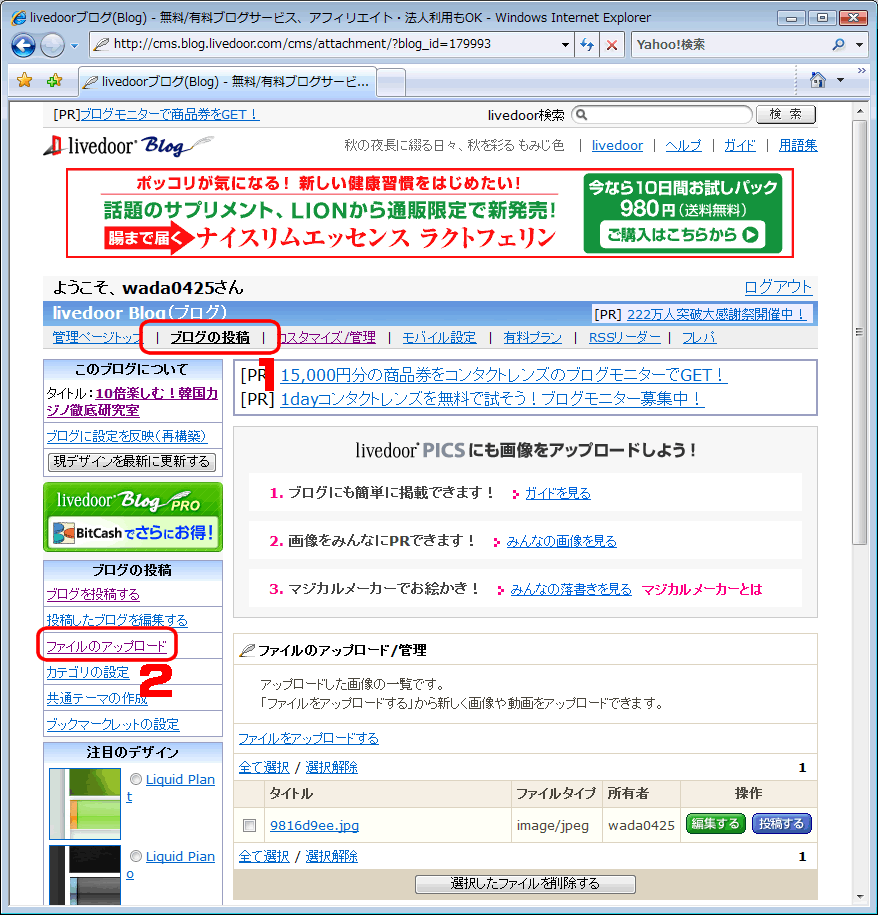Click the Refresh page icon
Screen dimensions: 878x915
tap(587, 45)
